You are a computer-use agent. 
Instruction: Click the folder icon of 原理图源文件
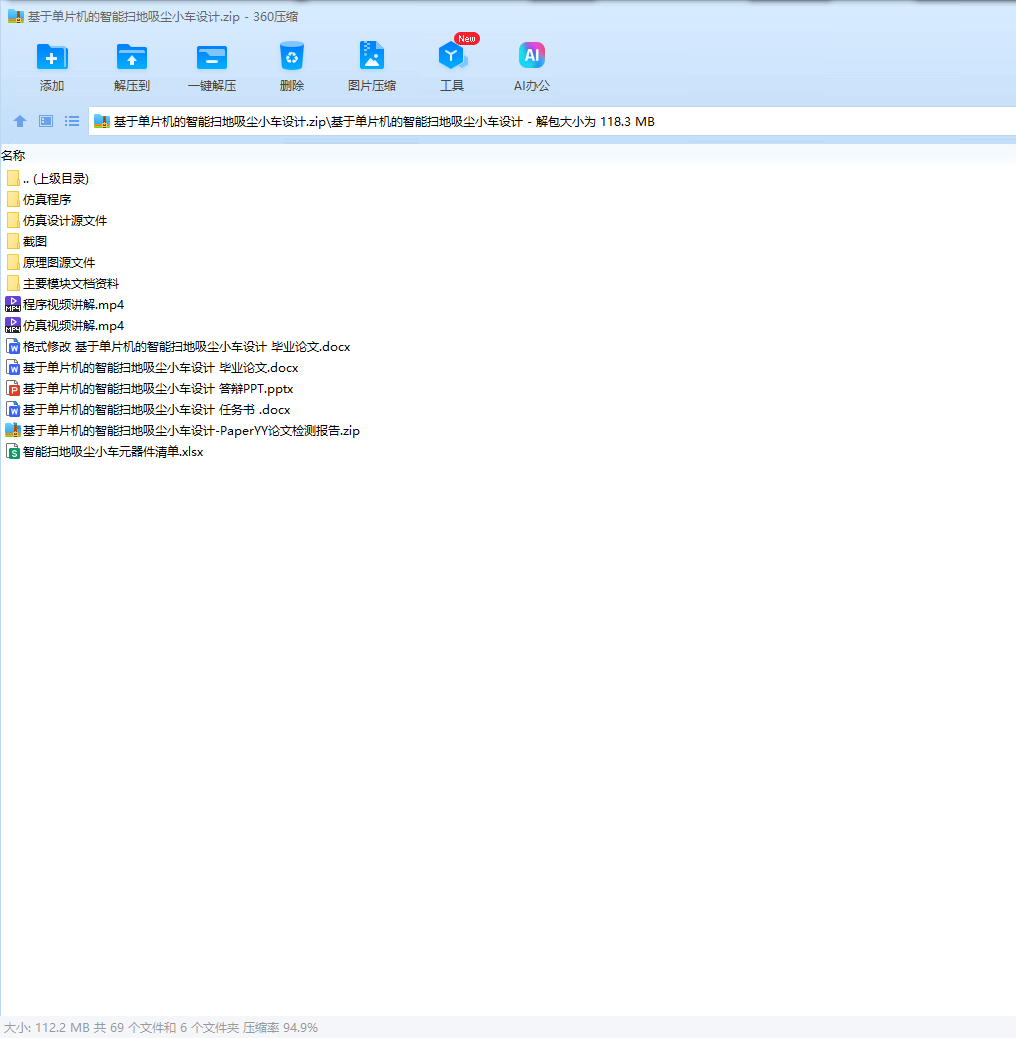point(13,262)
